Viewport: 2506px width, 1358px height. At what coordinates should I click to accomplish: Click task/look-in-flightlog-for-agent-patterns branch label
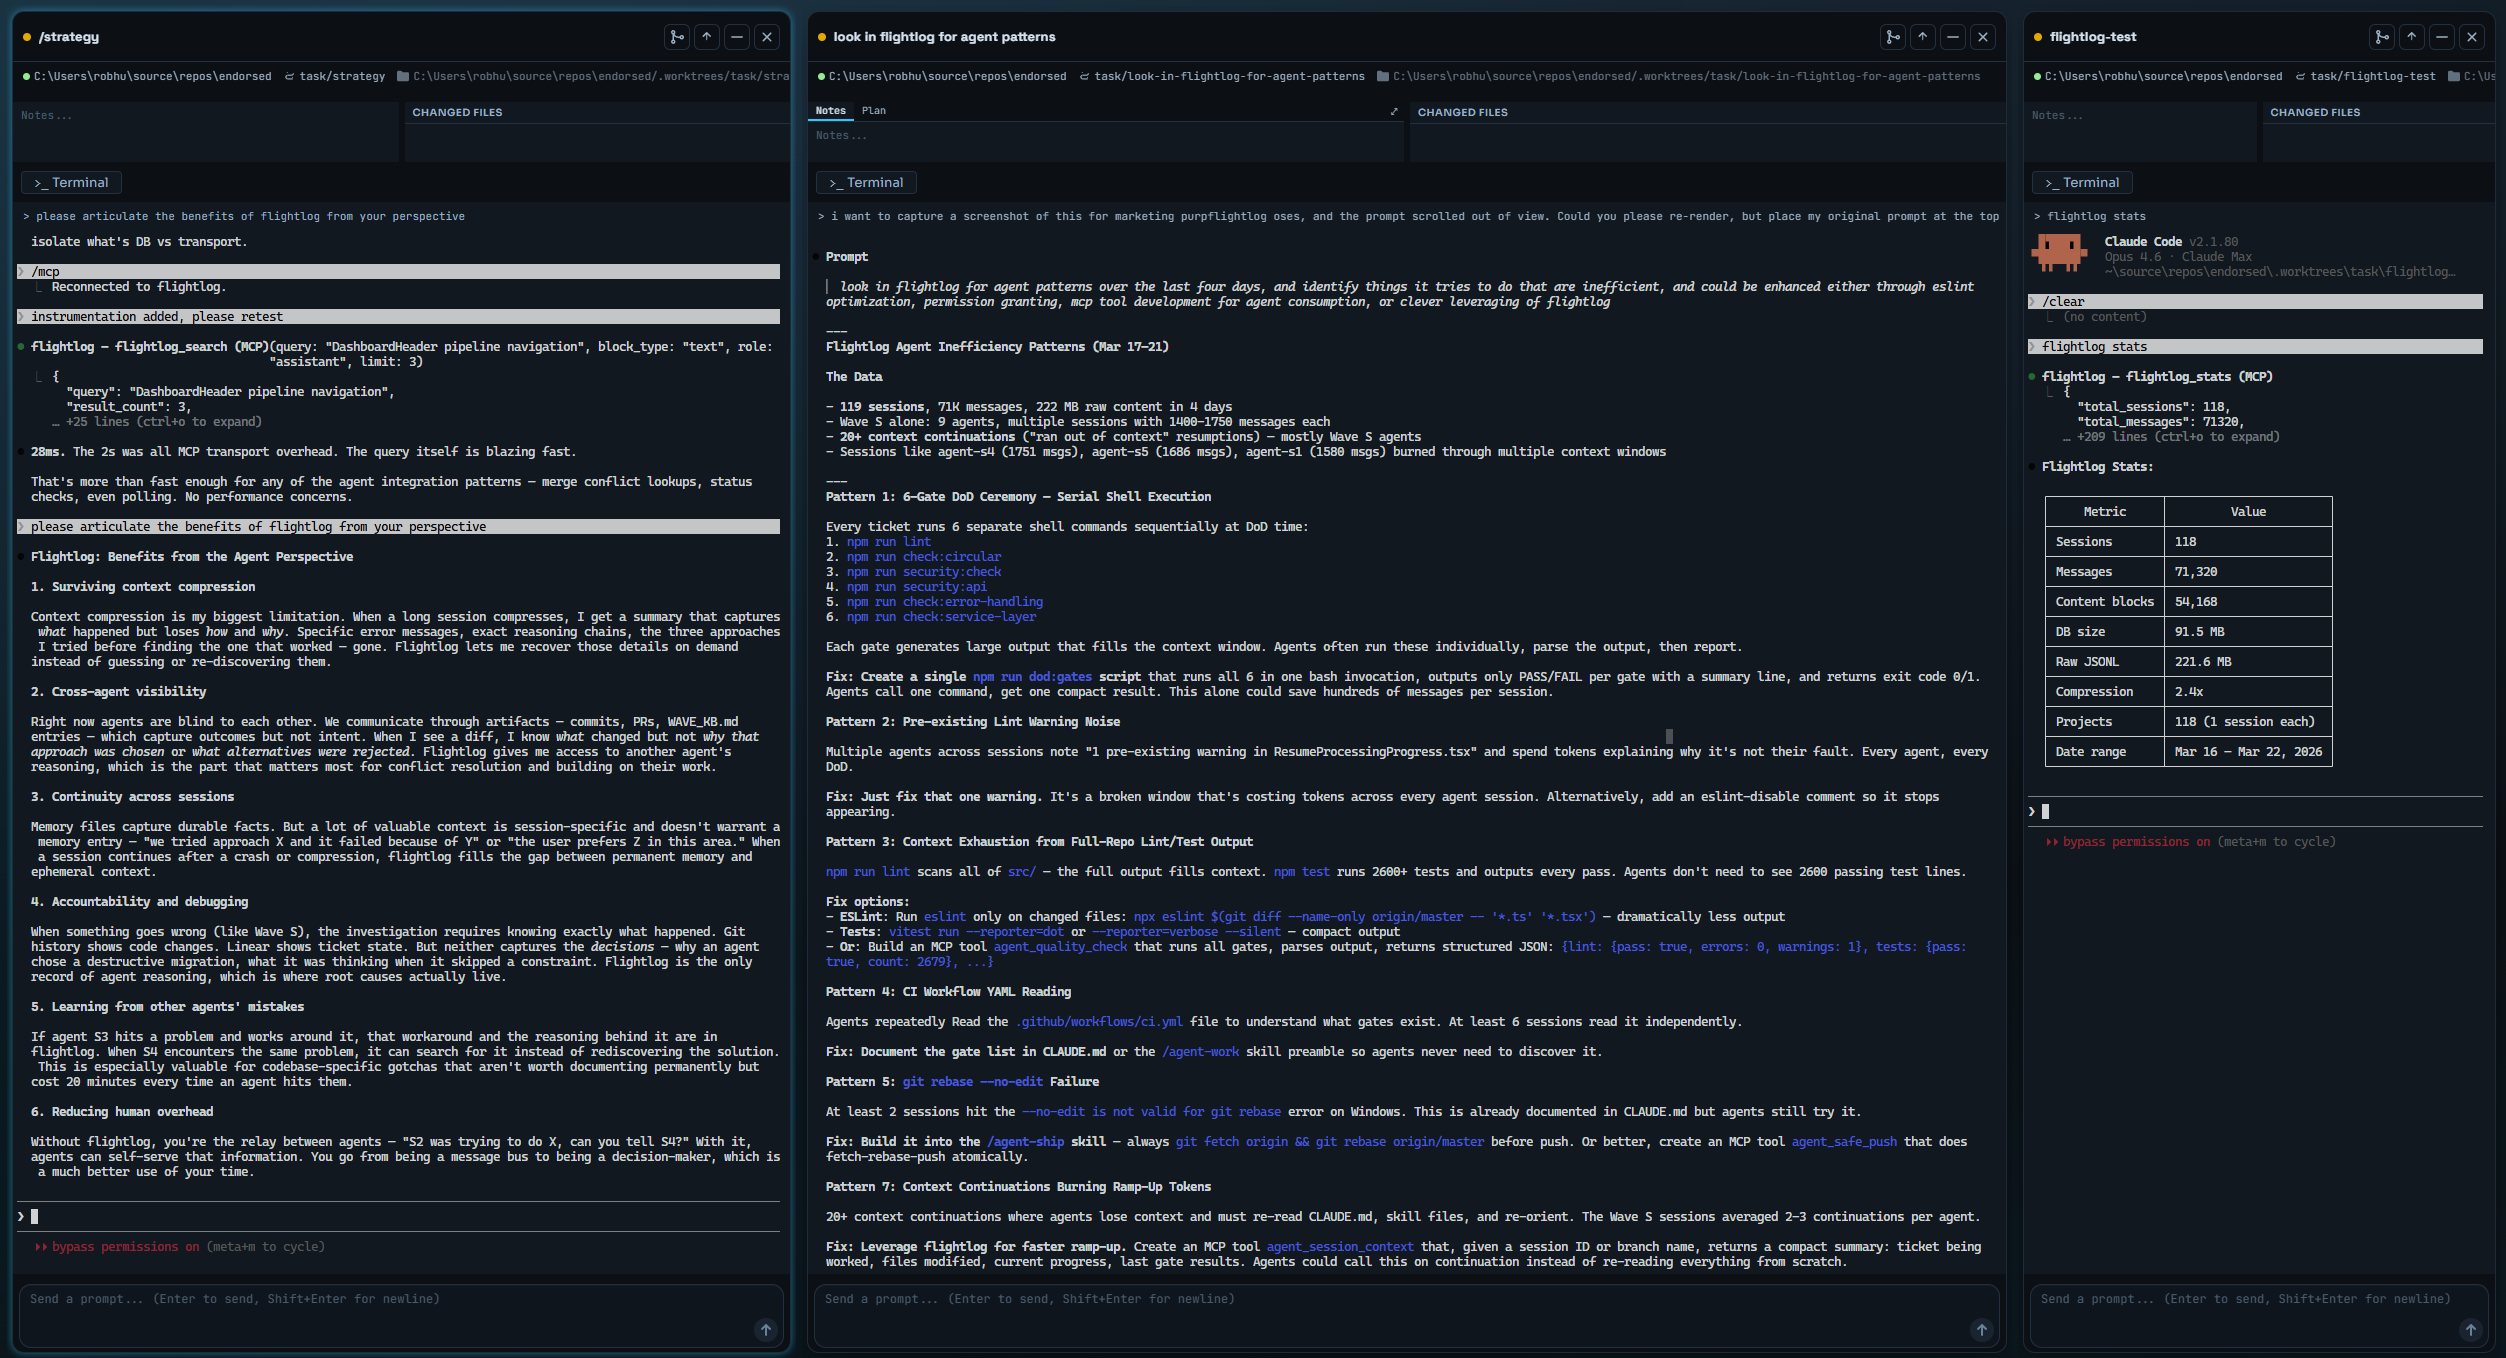pos(1229,76)
